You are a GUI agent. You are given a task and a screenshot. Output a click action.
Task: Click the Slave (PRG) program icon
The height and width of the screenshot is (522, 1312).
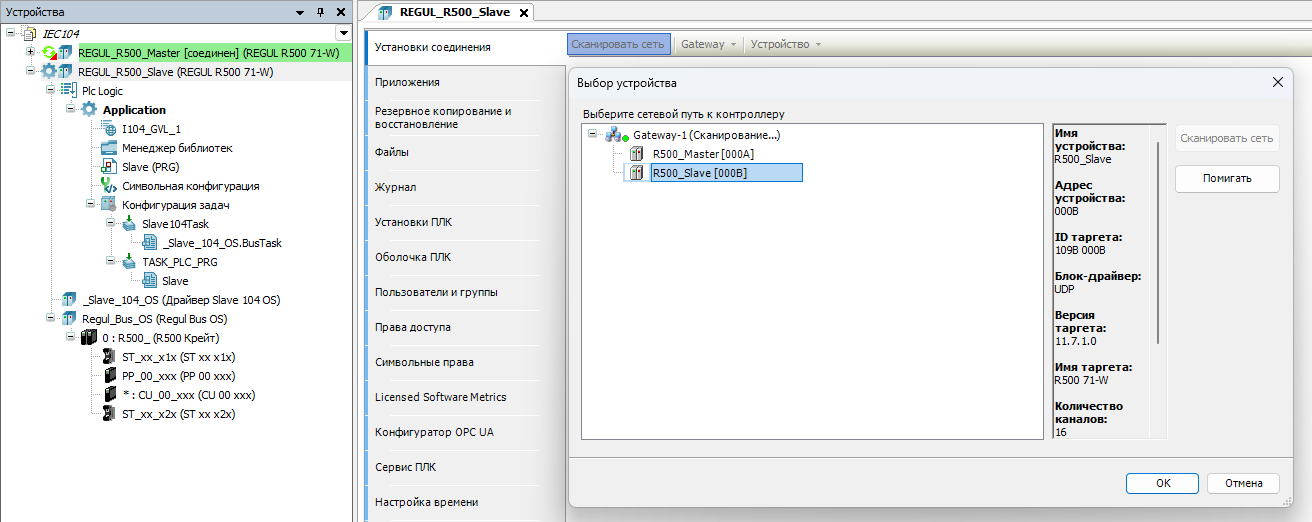[110, 167]
